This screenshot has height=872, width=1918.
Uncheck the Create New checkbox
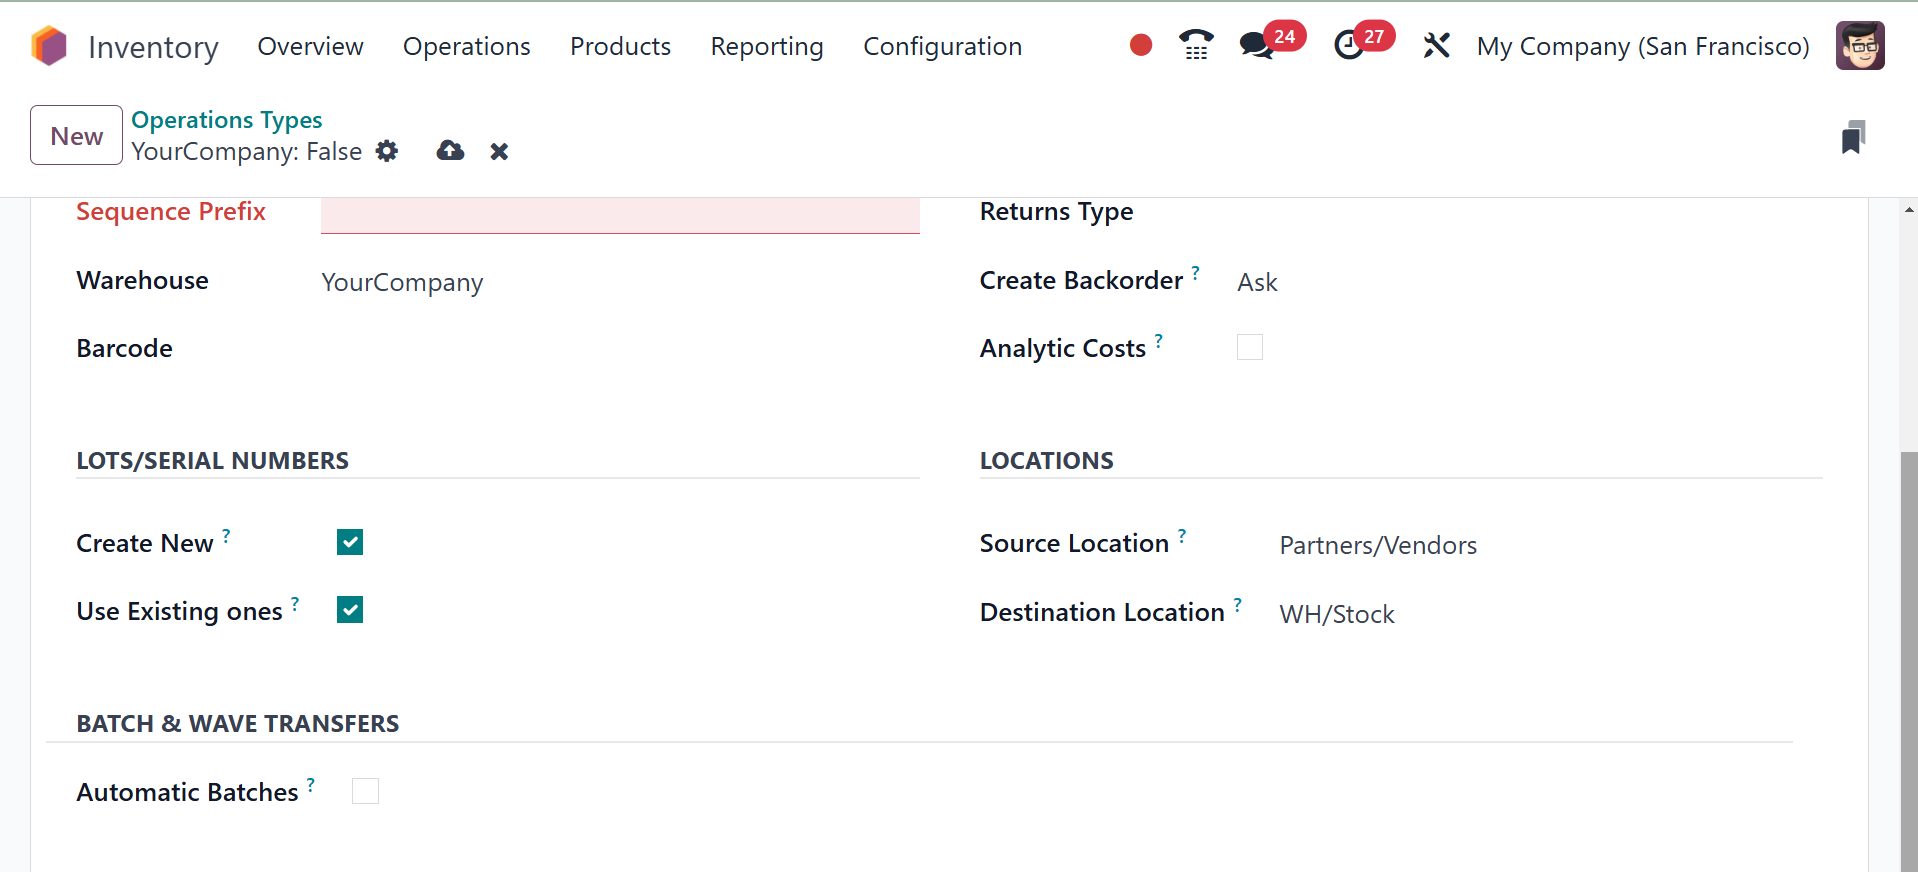(x=350, y=542)
